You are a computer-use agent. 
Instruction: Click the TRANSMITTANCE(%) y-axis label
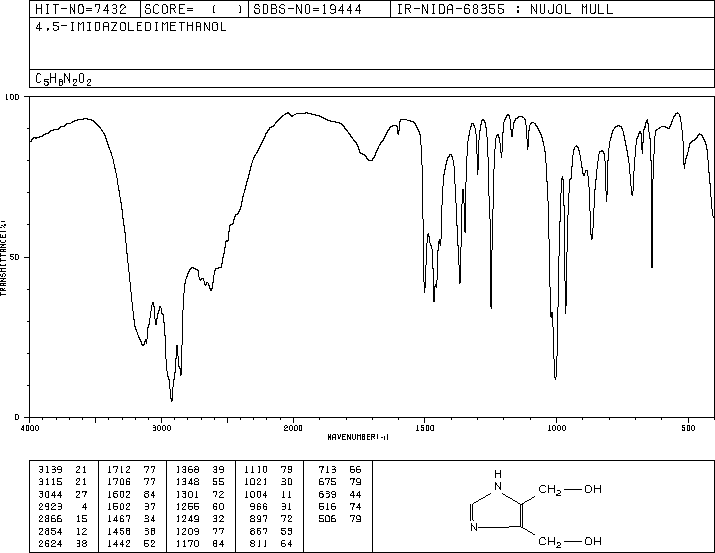click(x=3, y=257)
